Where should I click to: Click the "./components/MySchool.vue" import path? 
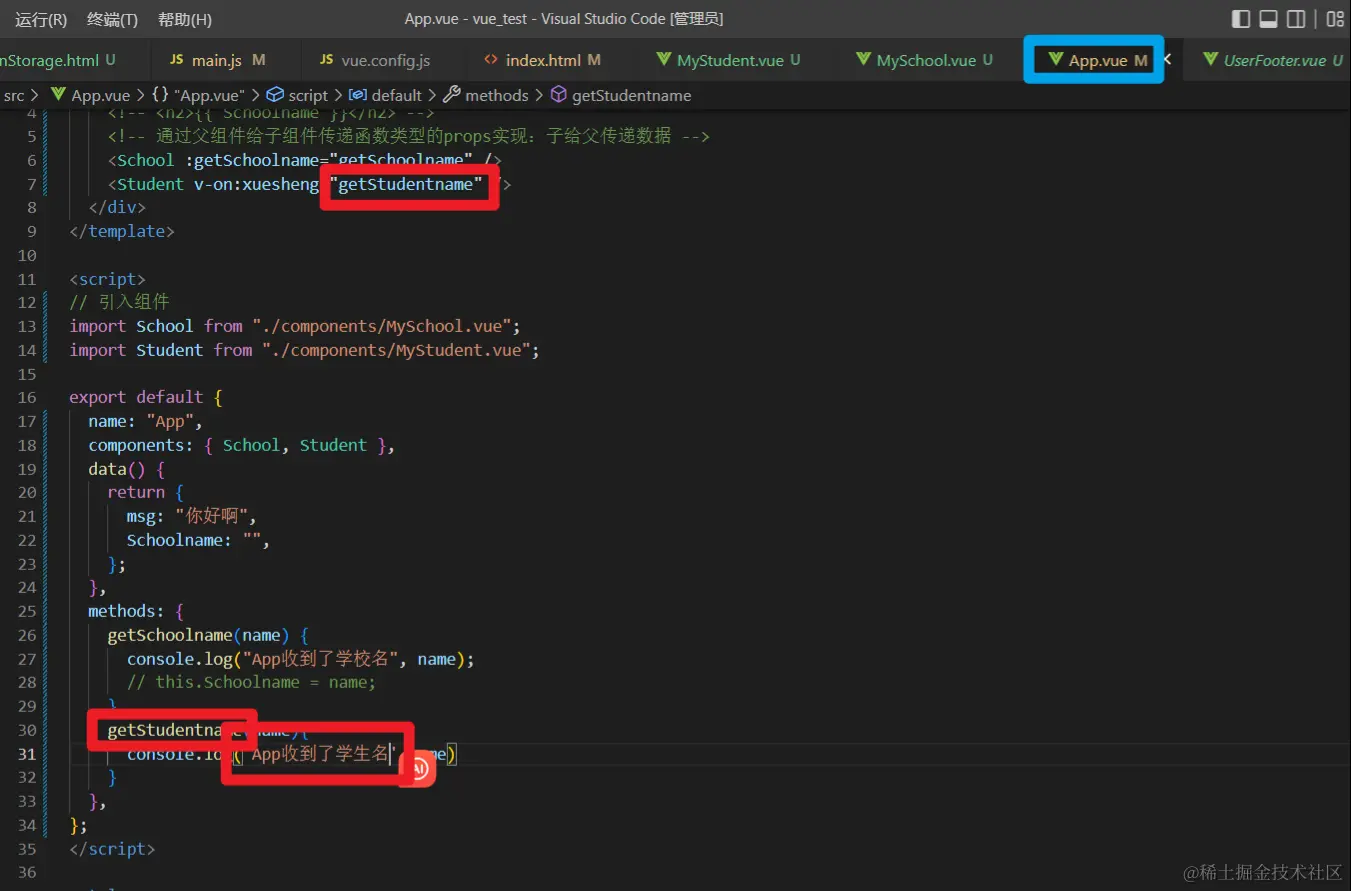[x=384, y=326]
